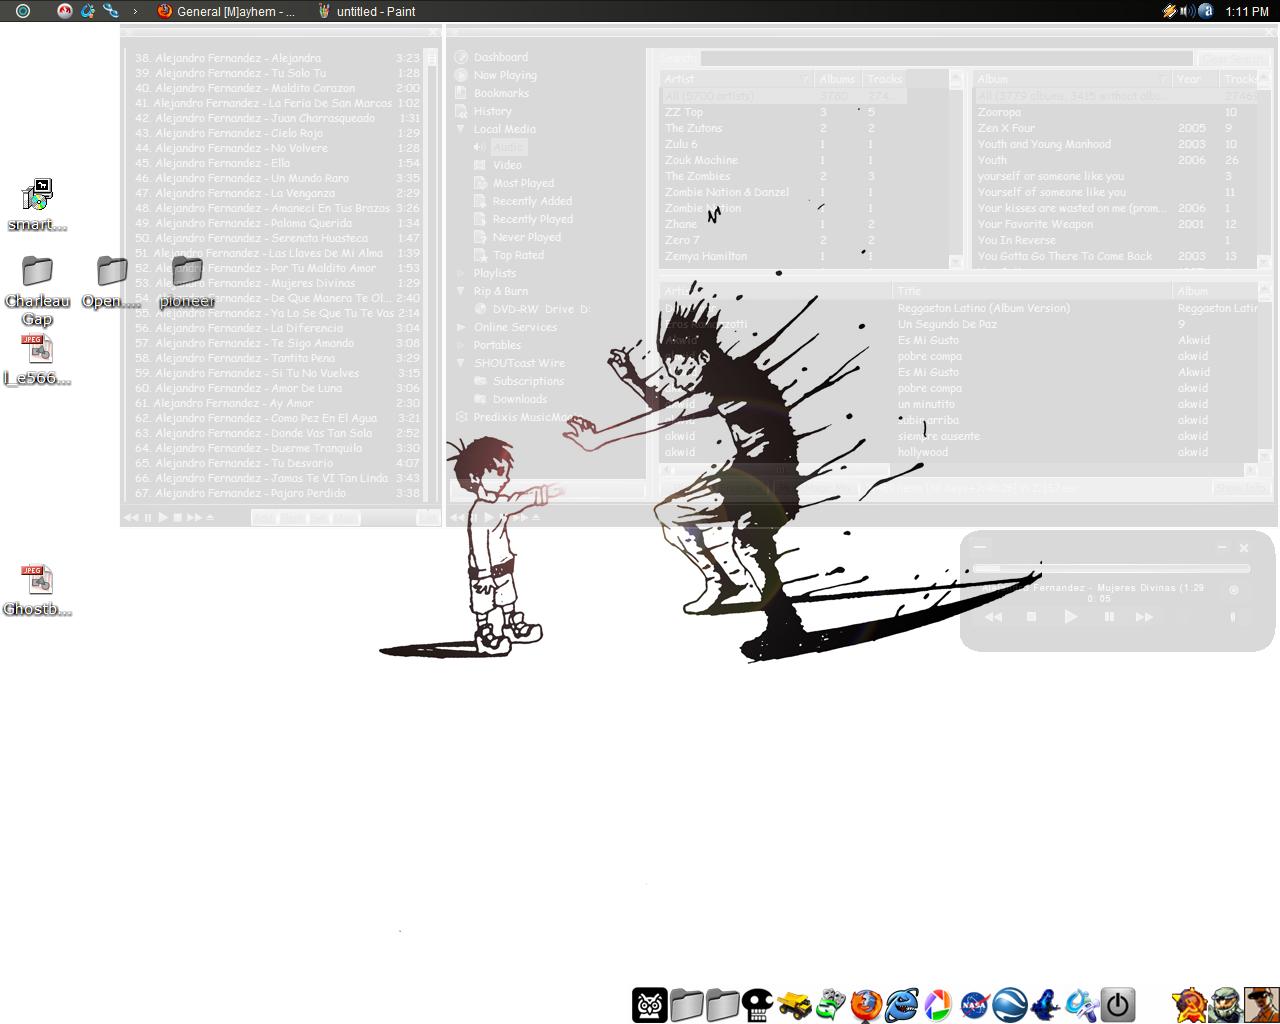The width and height of the screenshot is (1280, 1024).
Task: Sort by the Title column header
Action: 1032,291
